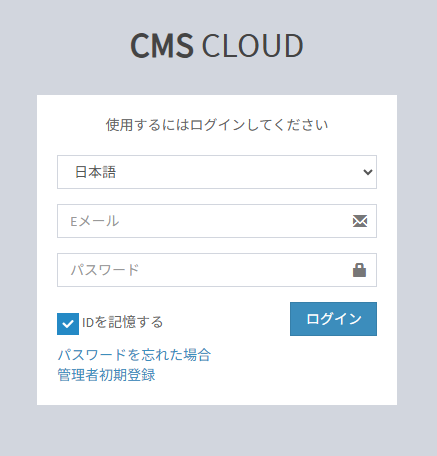Screen dimensions: 437x456
Task: Click the CLOUD word in the logo
Action: tap(252, 45)
